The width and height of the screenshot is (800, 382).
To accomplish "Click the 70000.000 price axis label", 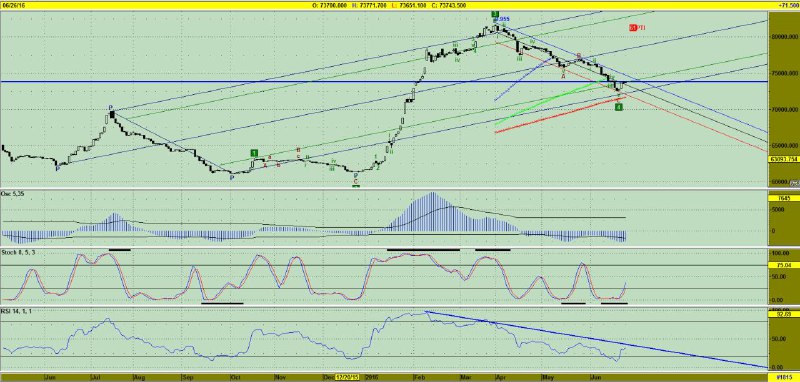I will pyautogui.click(x=784, y=110).
